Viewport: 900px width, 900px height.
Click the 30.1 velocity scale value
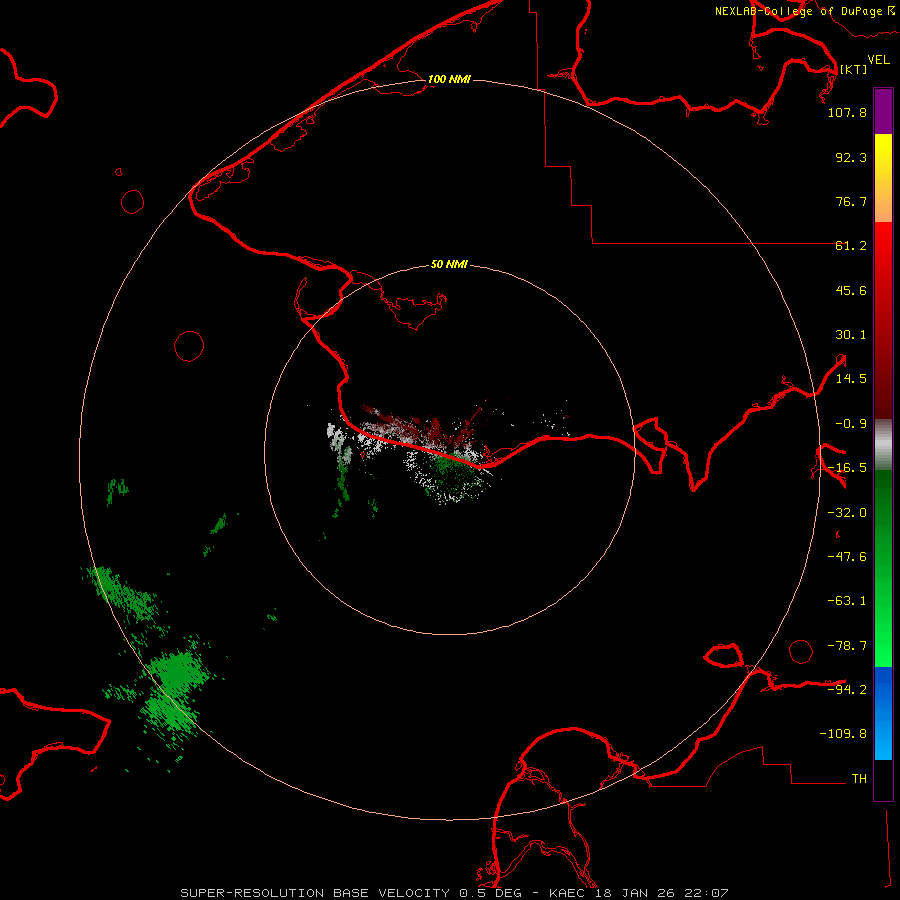coord(851,335)
